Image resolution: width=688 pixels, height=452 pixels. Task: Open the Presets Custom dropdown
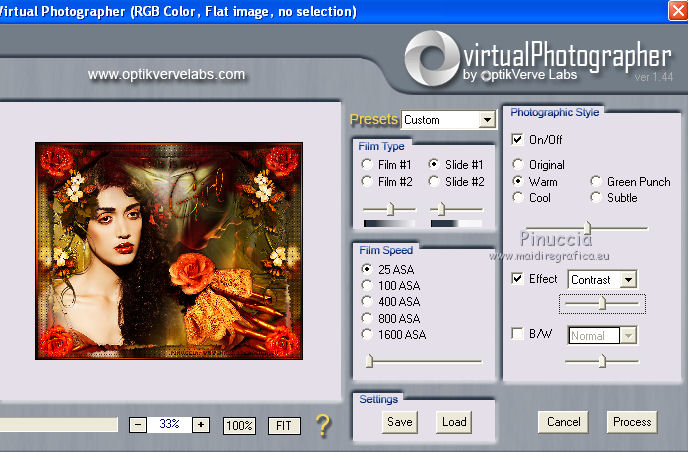449,120
